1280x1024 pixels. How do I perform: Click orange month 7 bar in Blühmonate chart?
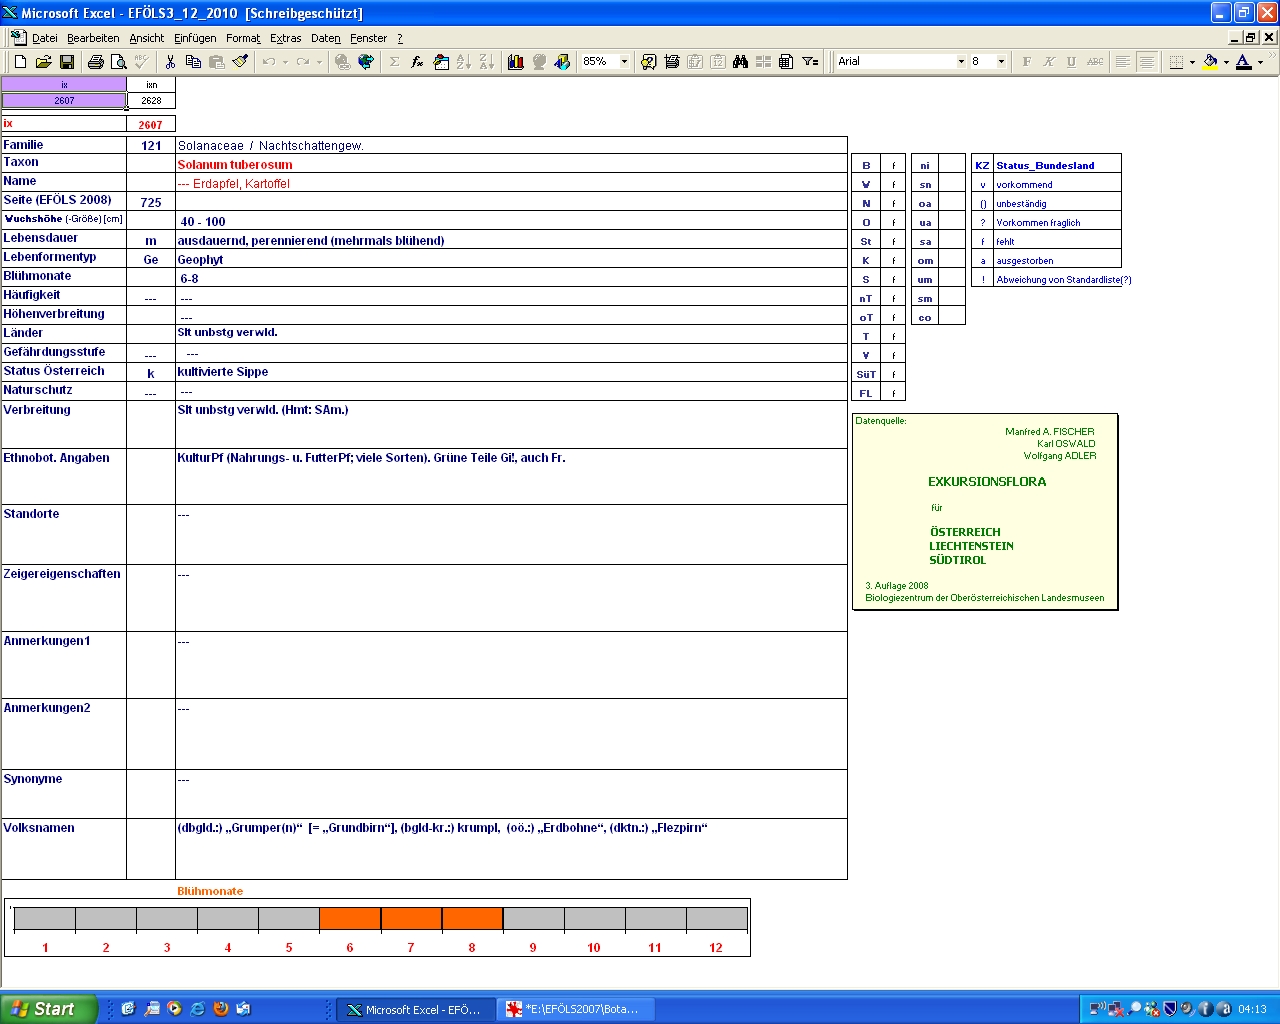[x=411, y=918]
